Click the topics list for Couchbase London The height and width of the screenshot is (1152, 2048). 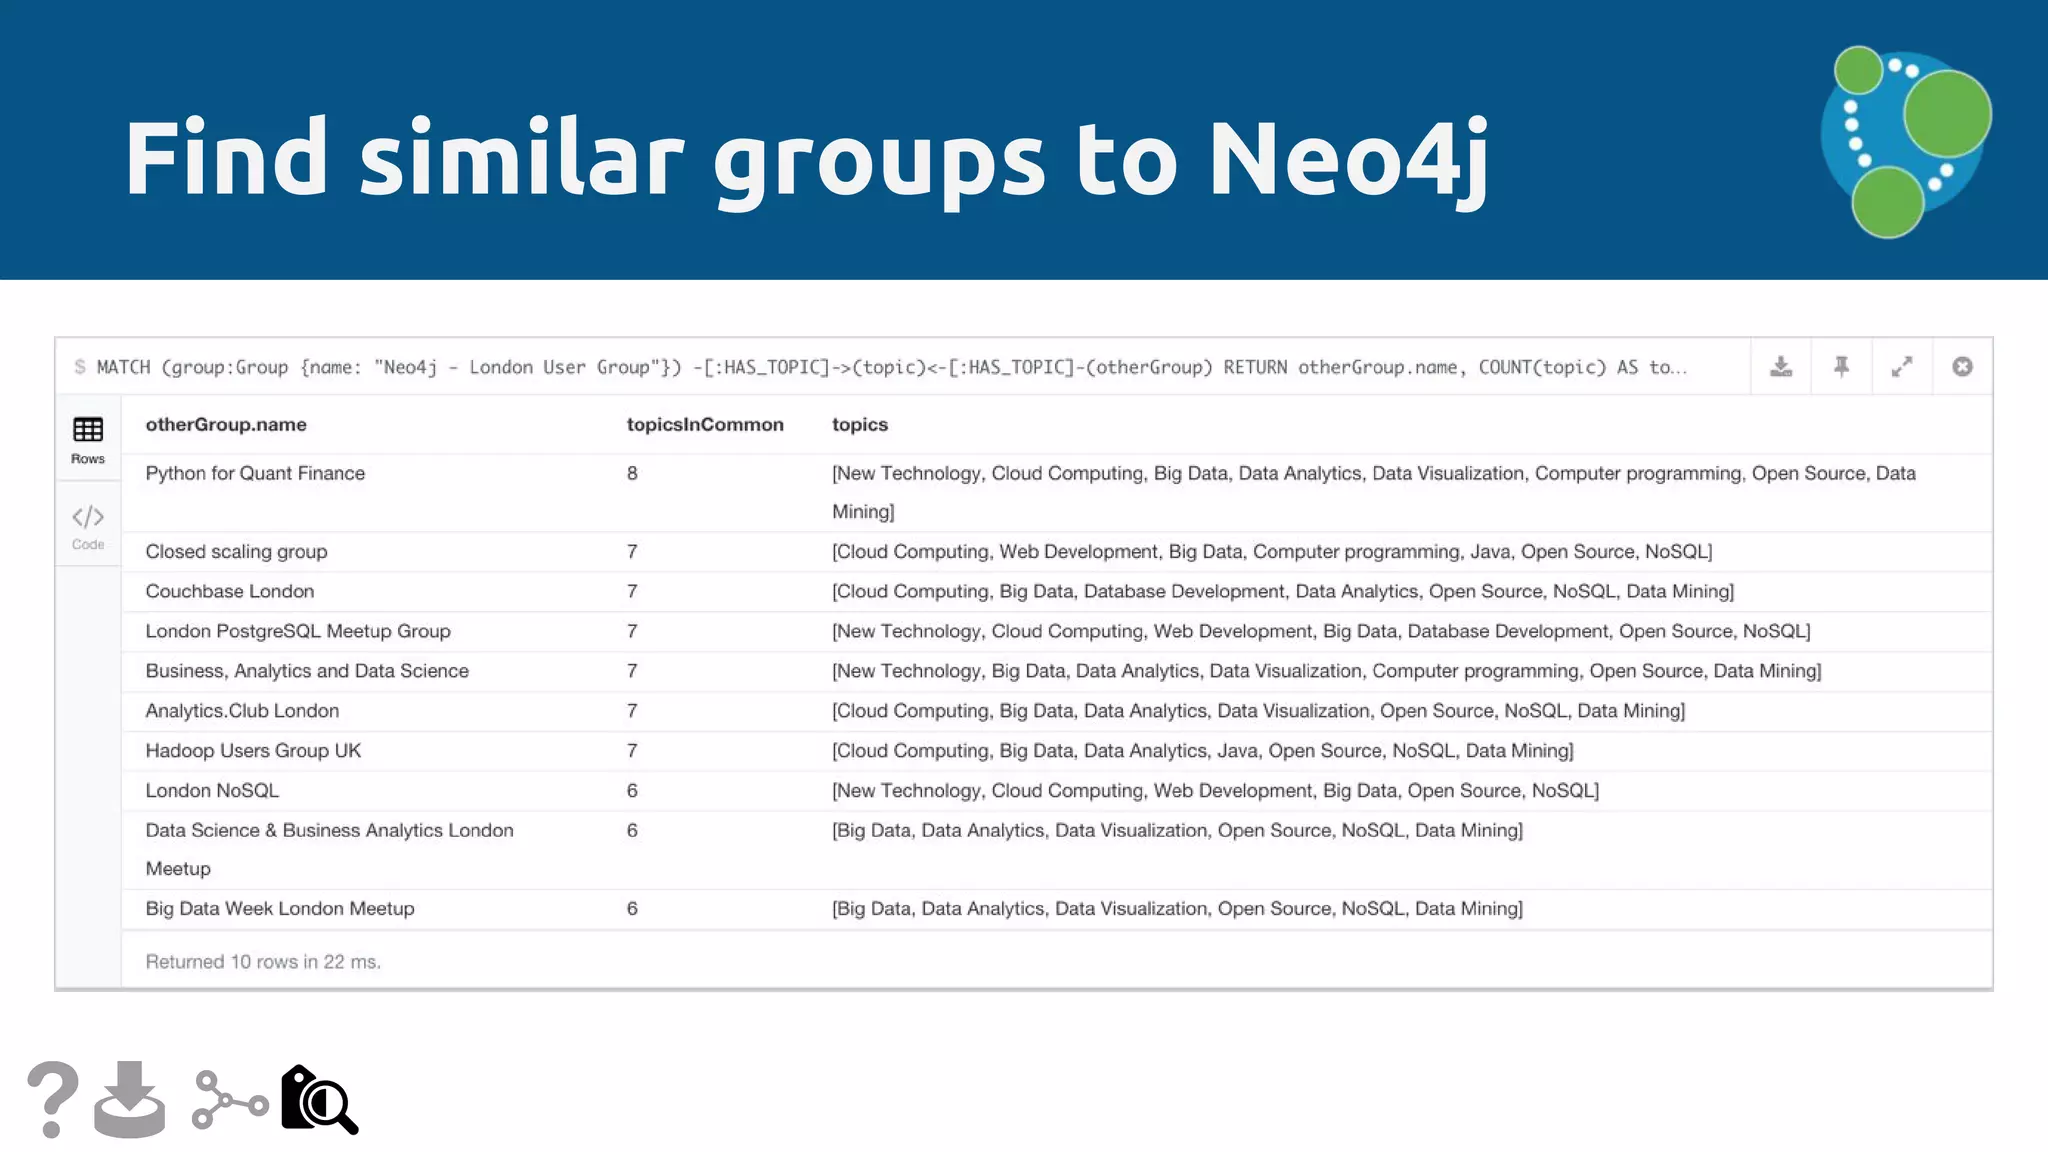tap(1283, 591)
